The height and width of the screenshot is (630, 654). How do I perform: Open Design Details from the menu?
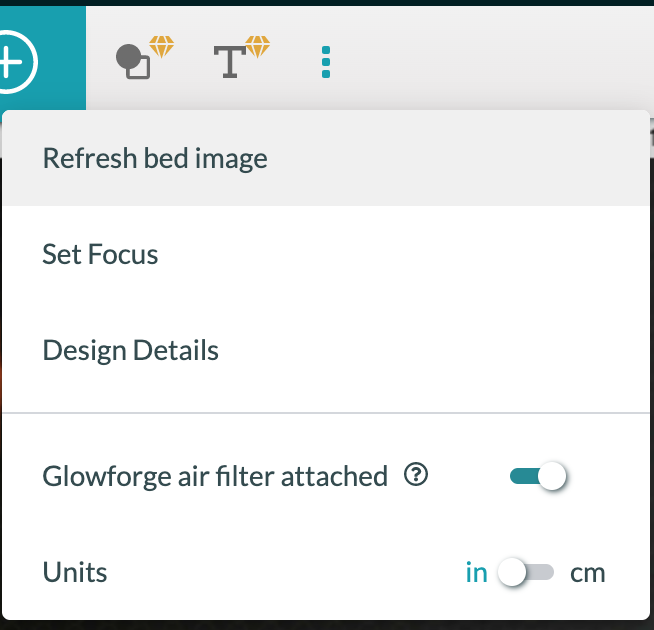point(130,351)
